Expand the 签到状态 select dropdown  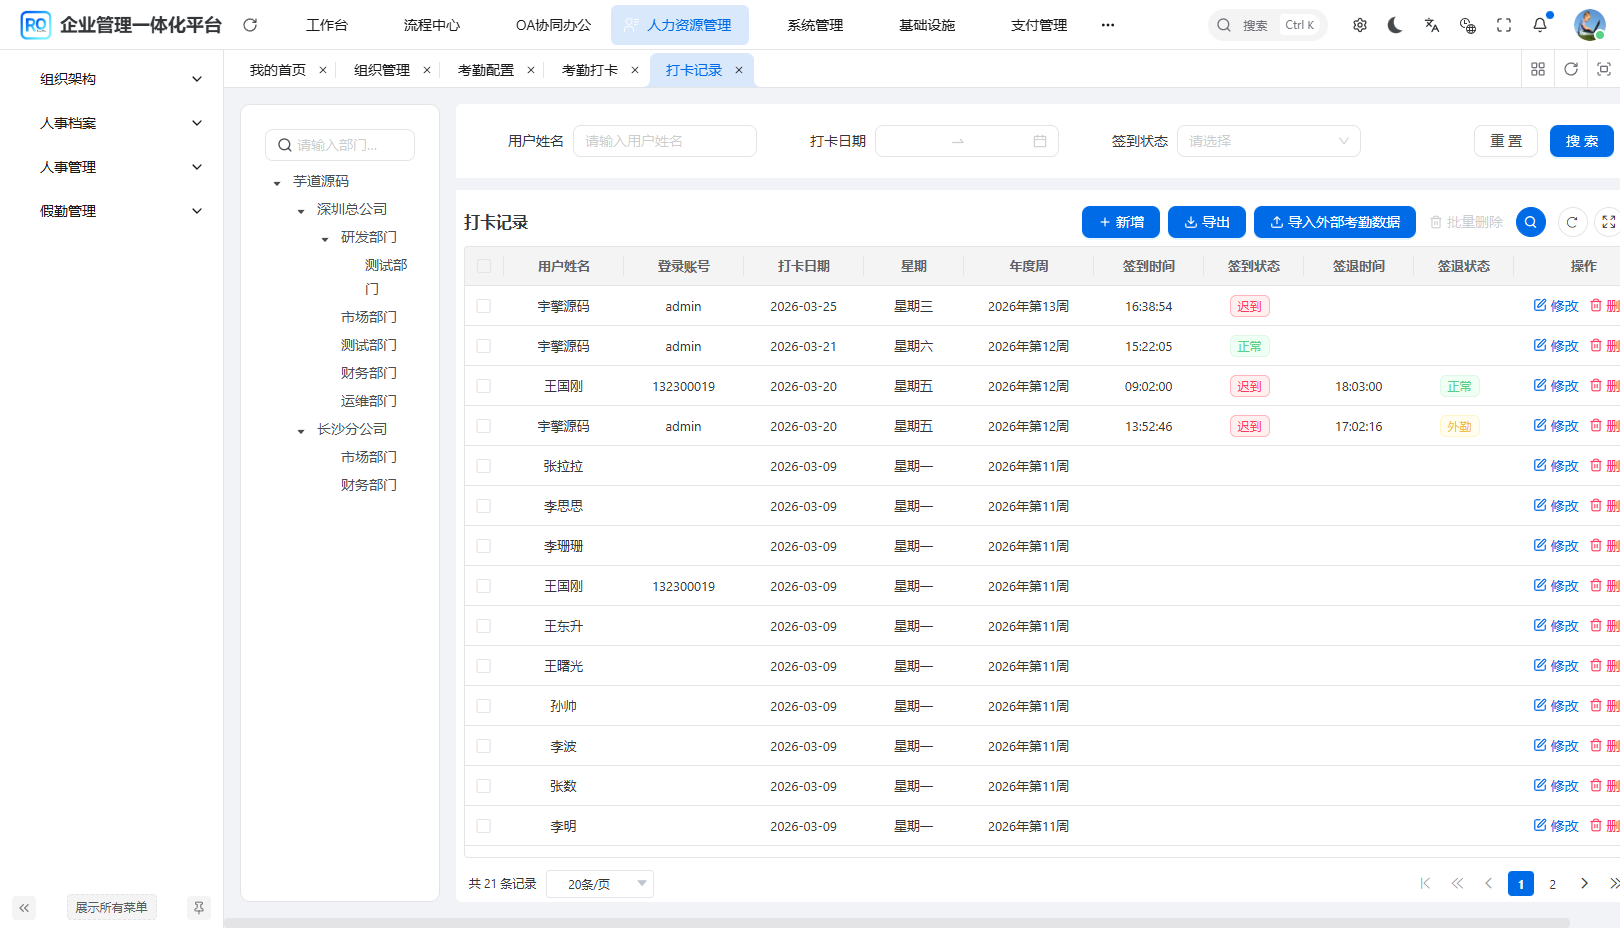(1268, 140)
